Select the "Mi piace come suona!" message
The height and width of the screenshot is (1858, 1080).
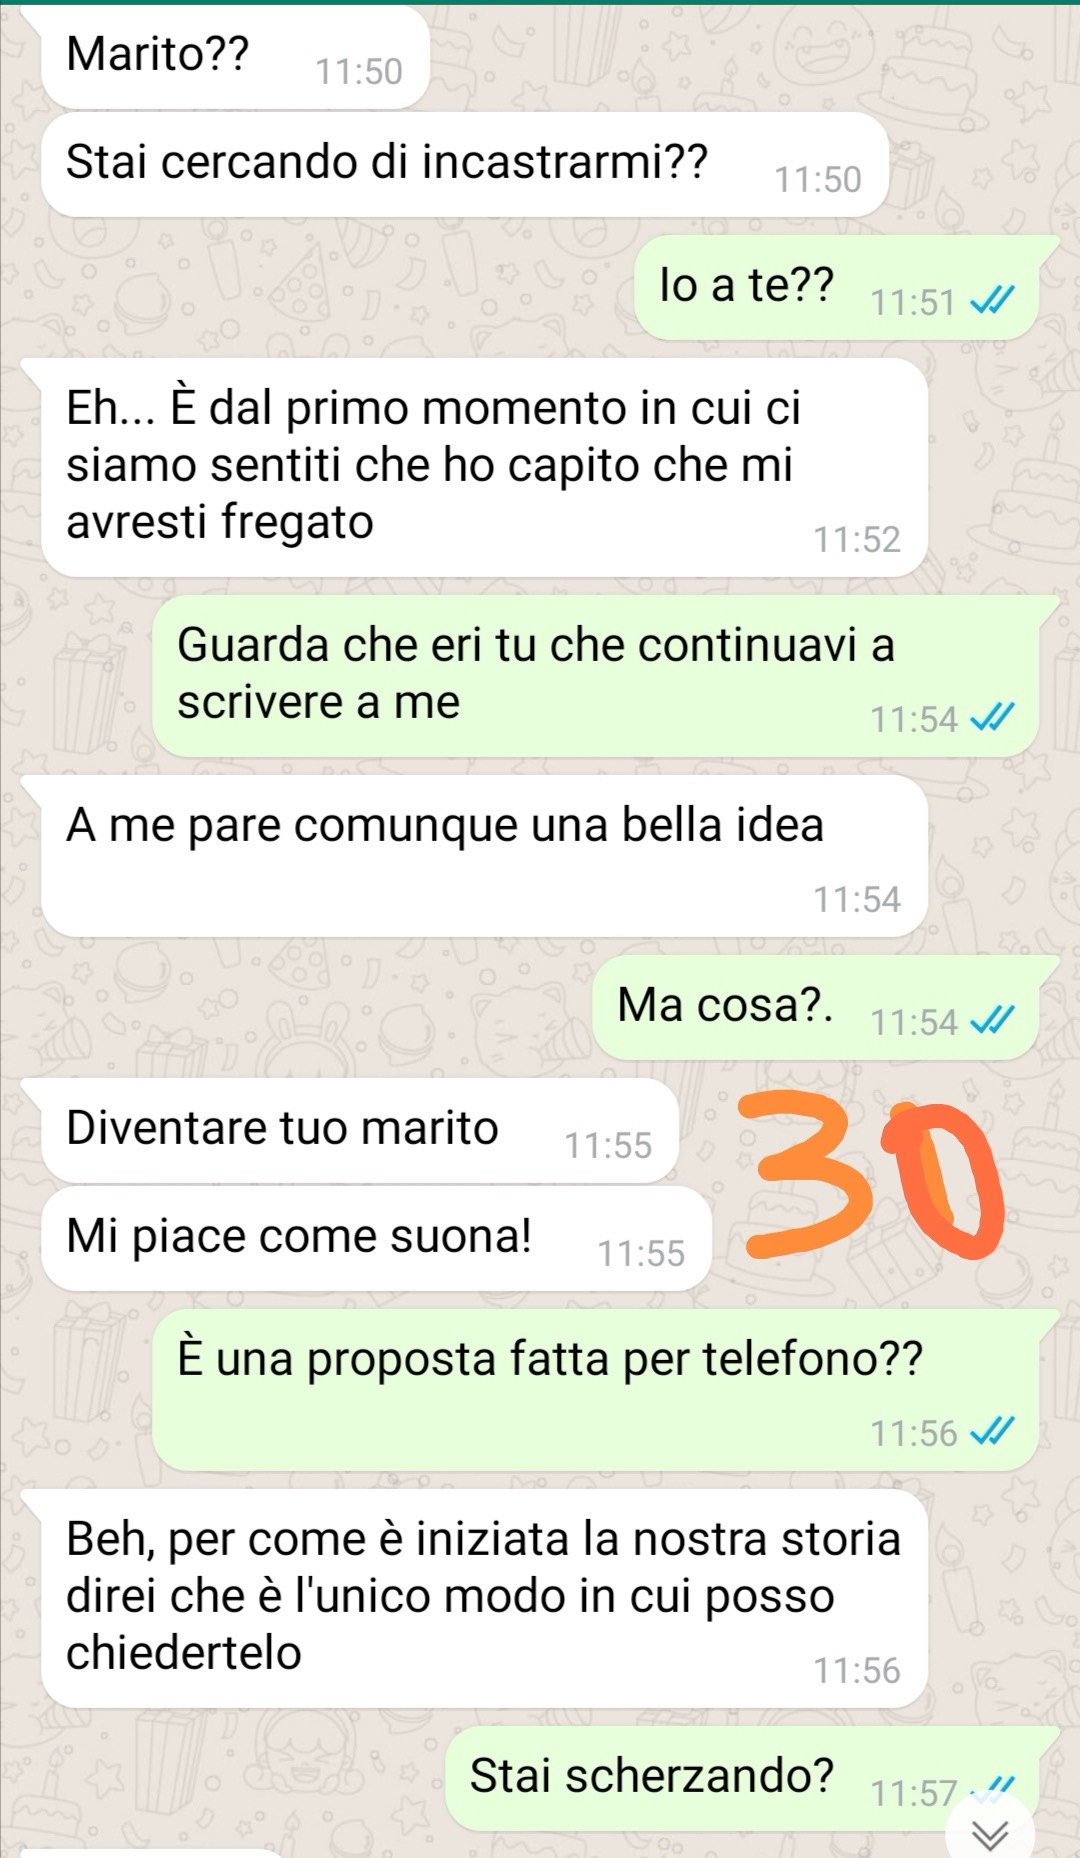tap(377, 1238)
